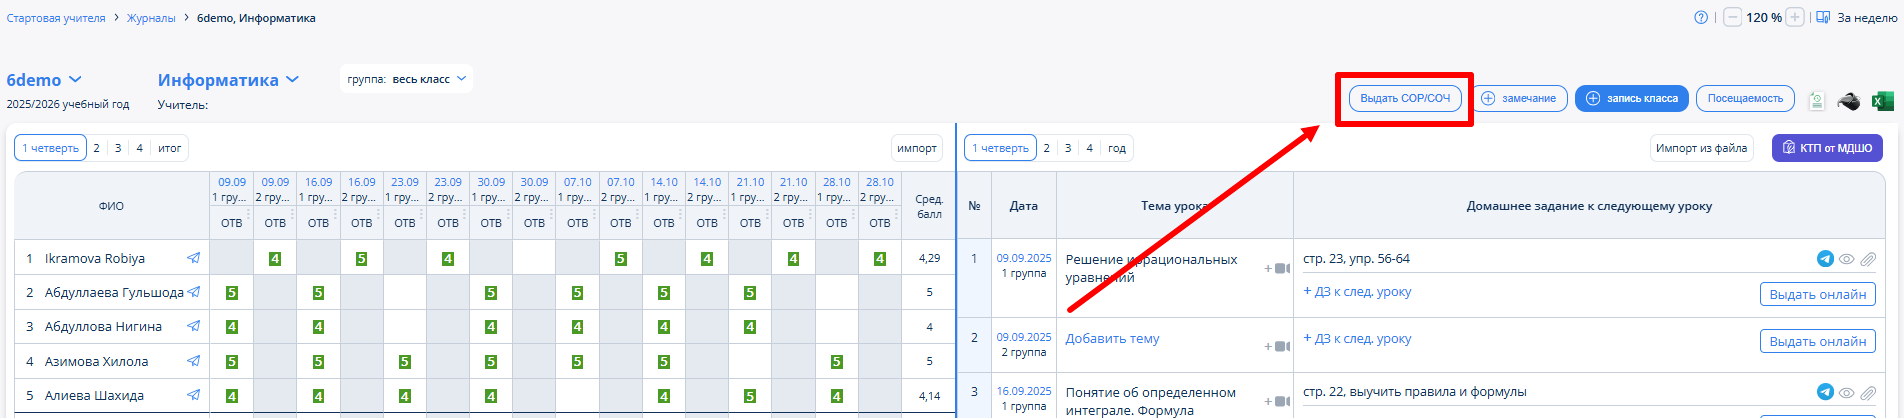Add video conference to lesson 1

1277,268
